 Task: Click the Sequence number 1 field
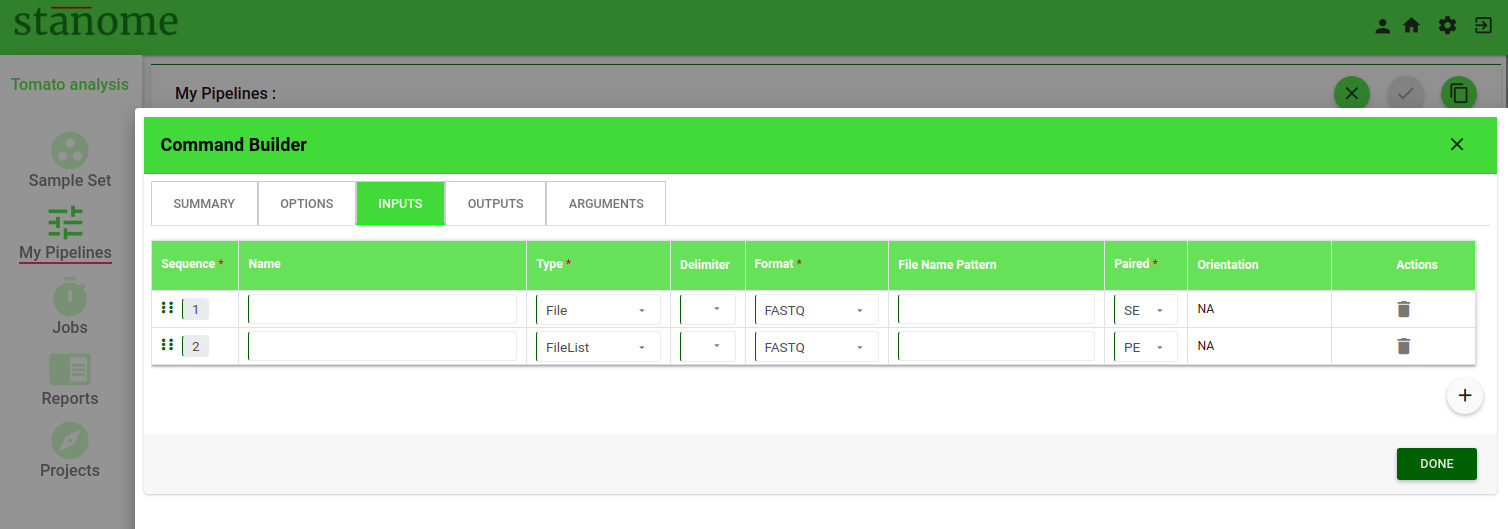click(x=196, y=310)
